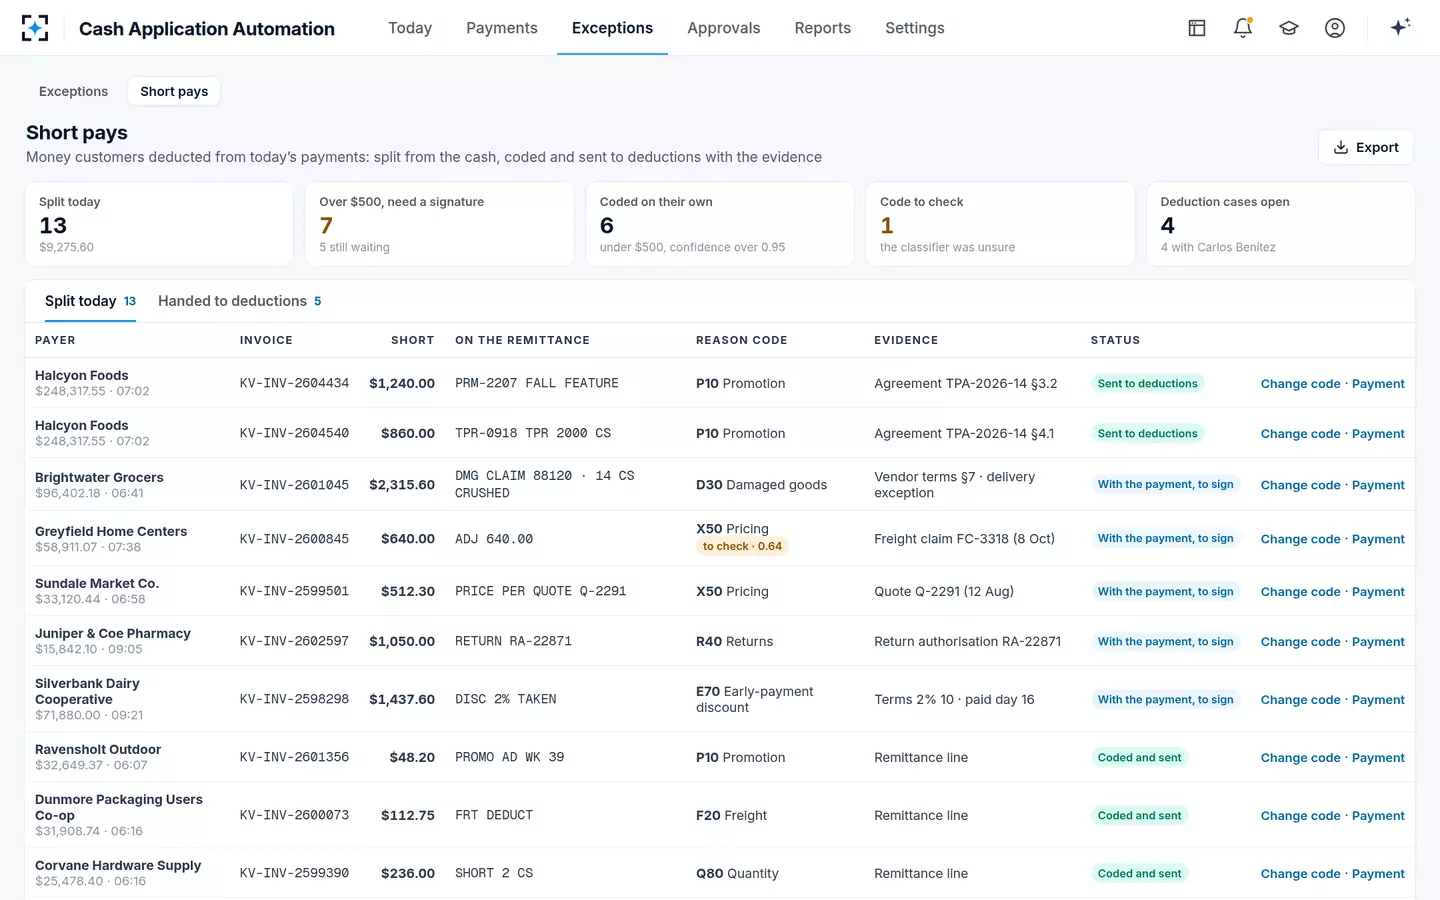Image resolution: width=1440 pixels, height=900 pixels.
Task: Open the Deduction cases open card
Action: (x=1280, y=224)
